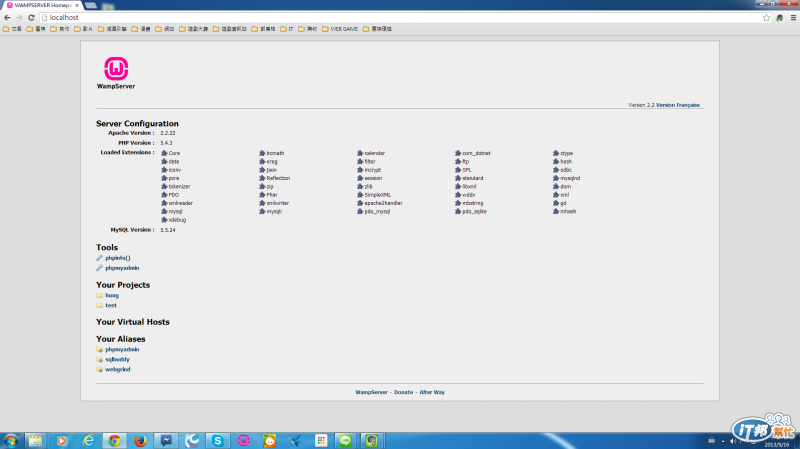Click the 'SimpleXML' extension text

tap(378, 195)
